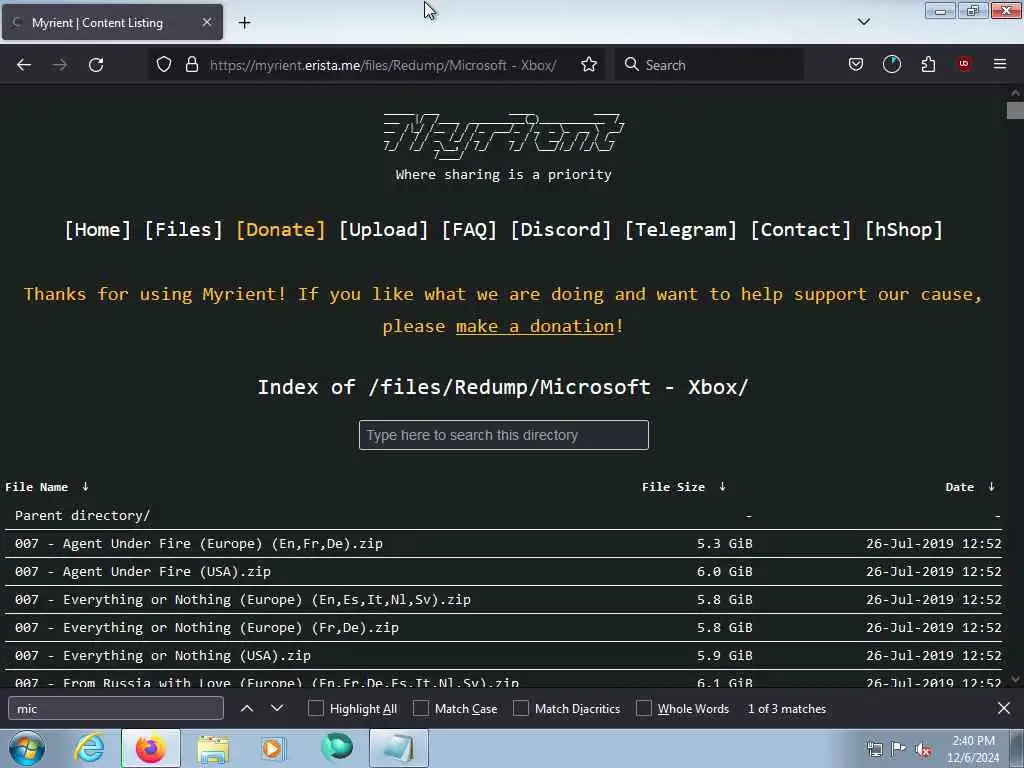Download 007 - Everything or Nothing (USA).zip
This screenshot has height=768, width=1024.
(163, 656)
